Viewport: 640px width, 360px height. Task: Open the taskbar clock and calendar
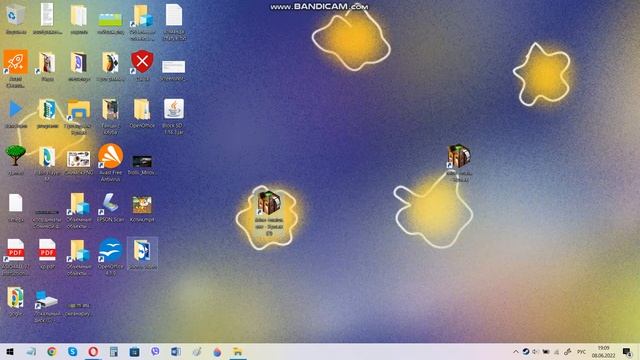603,351
